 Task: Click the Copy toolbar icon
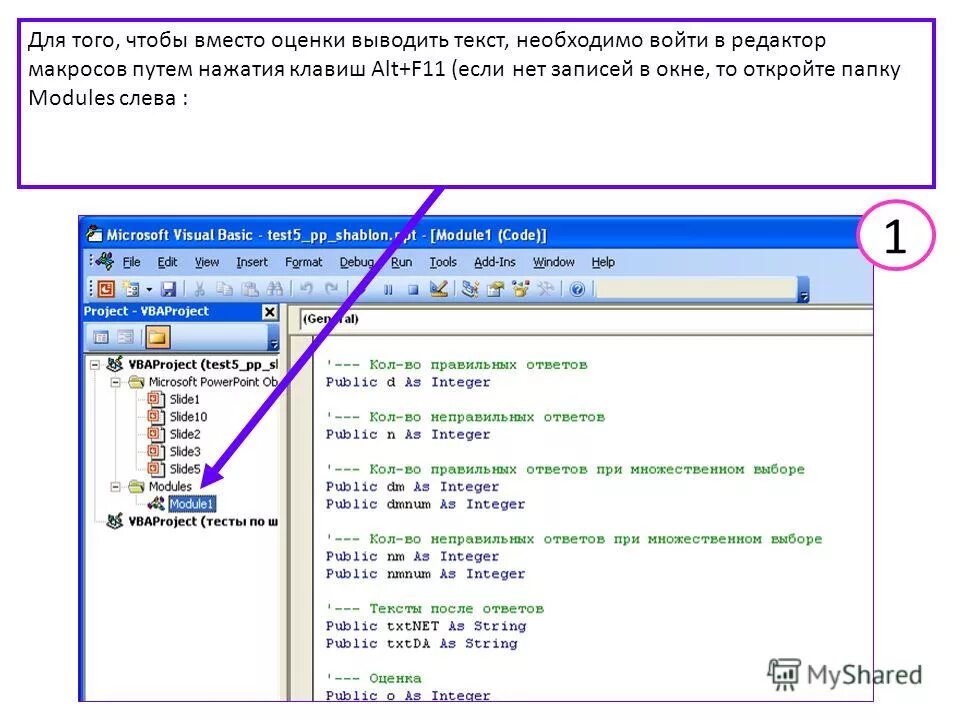[222, 290]
